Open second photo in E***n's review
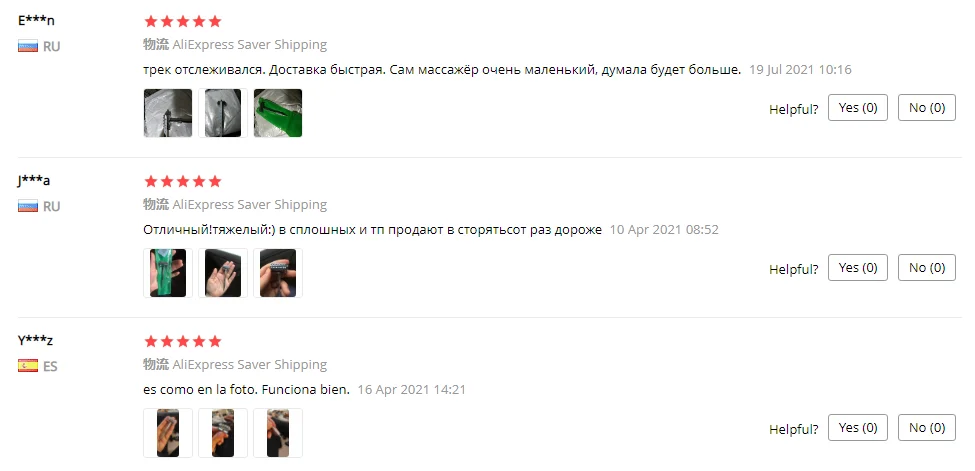Image resolution: width=975 pixels, height=471 pixels. [x=223, y=113]
